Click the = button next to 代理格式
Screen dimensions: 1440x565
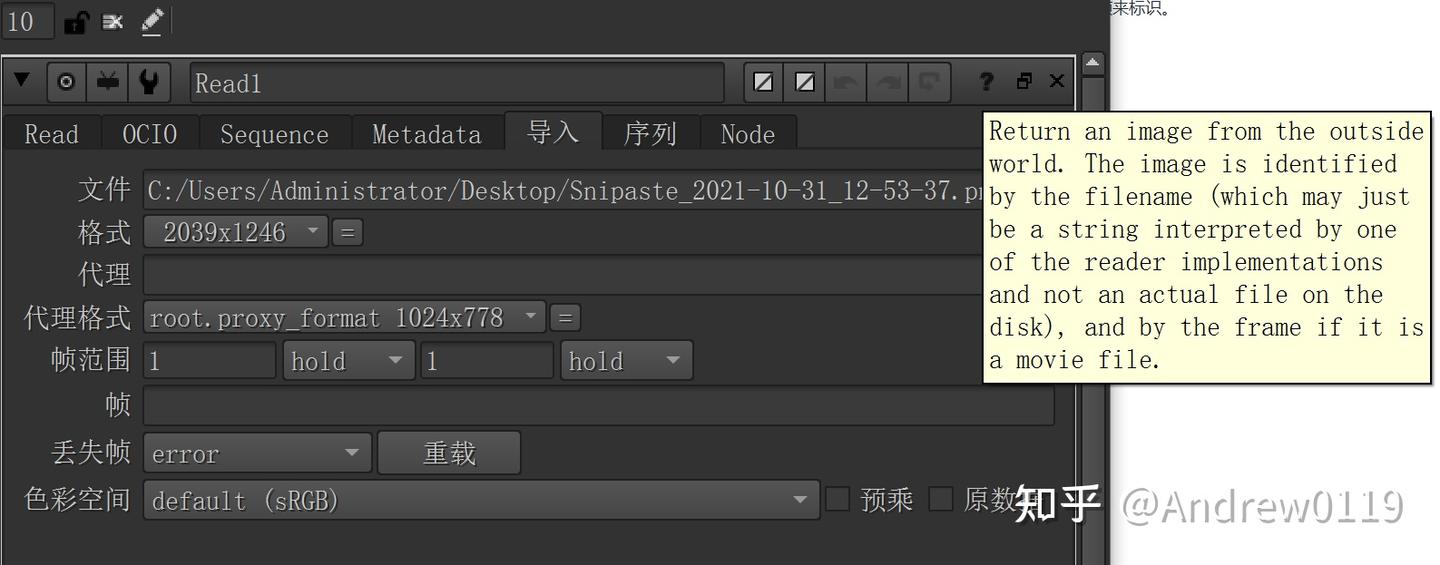[x=565, y=318]
